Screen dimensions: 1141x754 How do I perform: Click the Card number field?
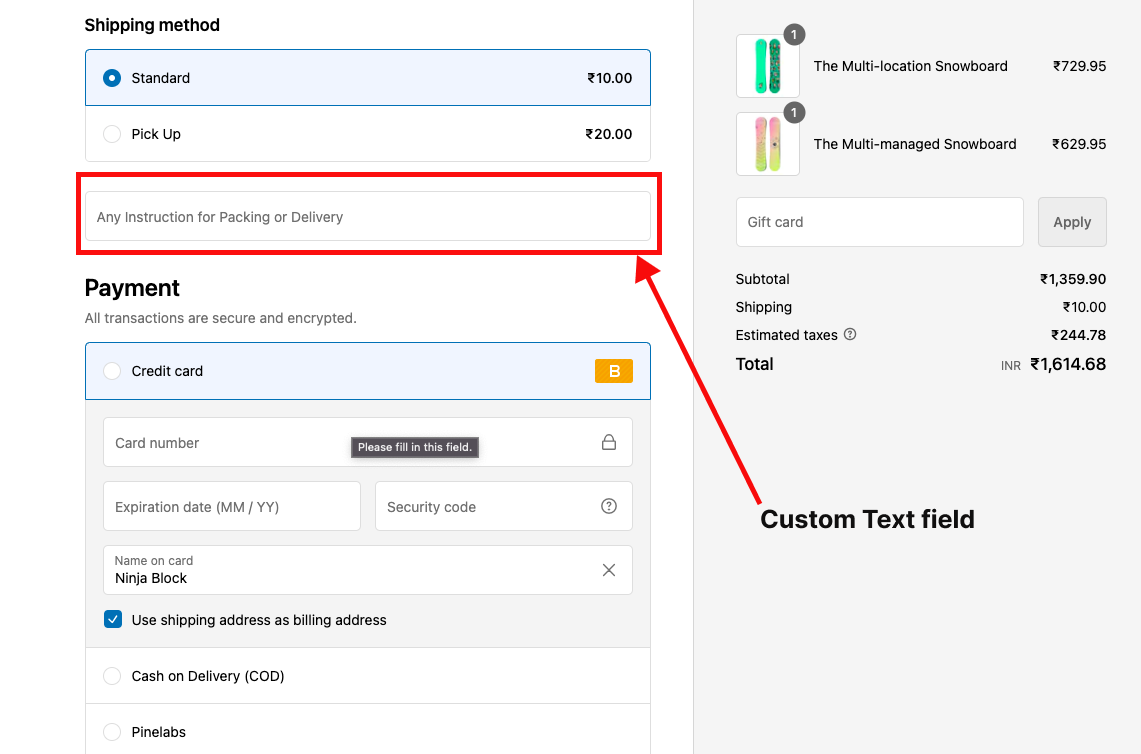coord(250,441)
